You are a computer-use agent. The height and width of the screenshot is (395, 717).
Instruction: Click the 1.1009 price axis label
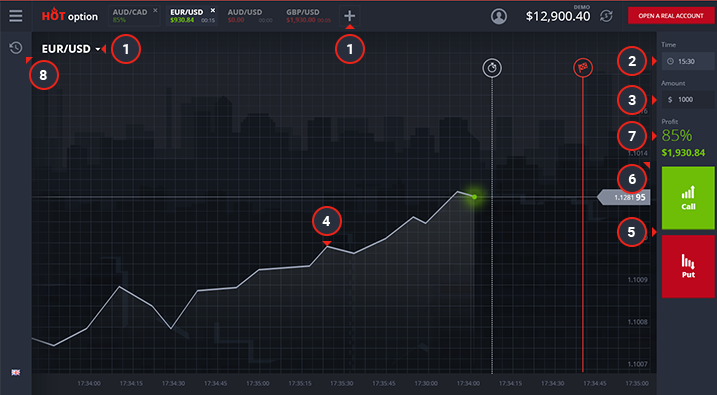637,279
